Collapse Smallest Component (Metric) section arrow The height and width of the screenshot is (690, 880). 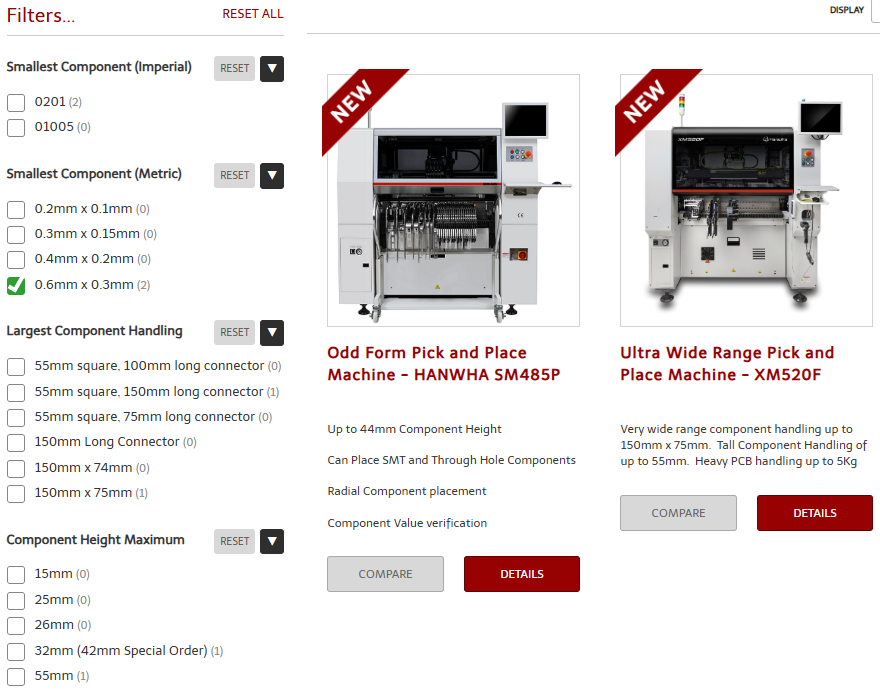tap(272, 176)
